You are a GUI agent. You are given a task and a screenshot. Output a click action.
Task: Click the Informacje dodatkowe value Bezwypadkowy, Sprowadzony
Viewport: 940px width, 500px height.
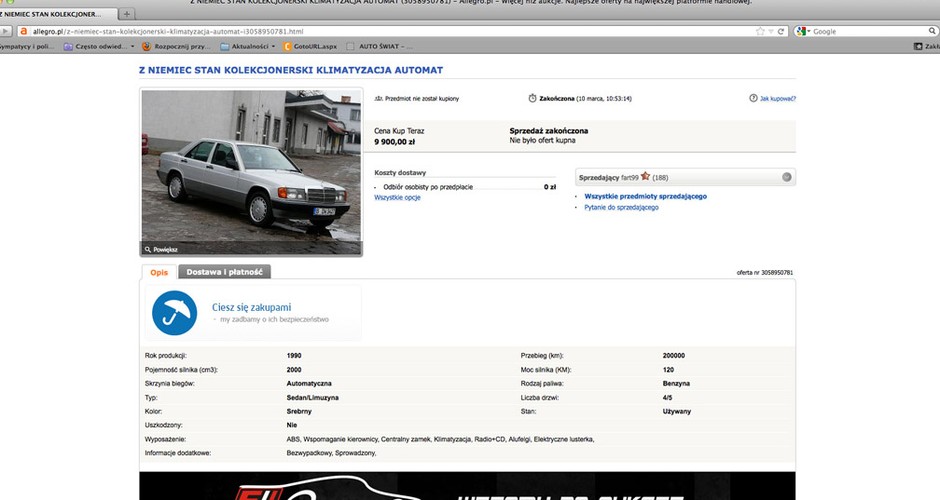pos(332,453)
